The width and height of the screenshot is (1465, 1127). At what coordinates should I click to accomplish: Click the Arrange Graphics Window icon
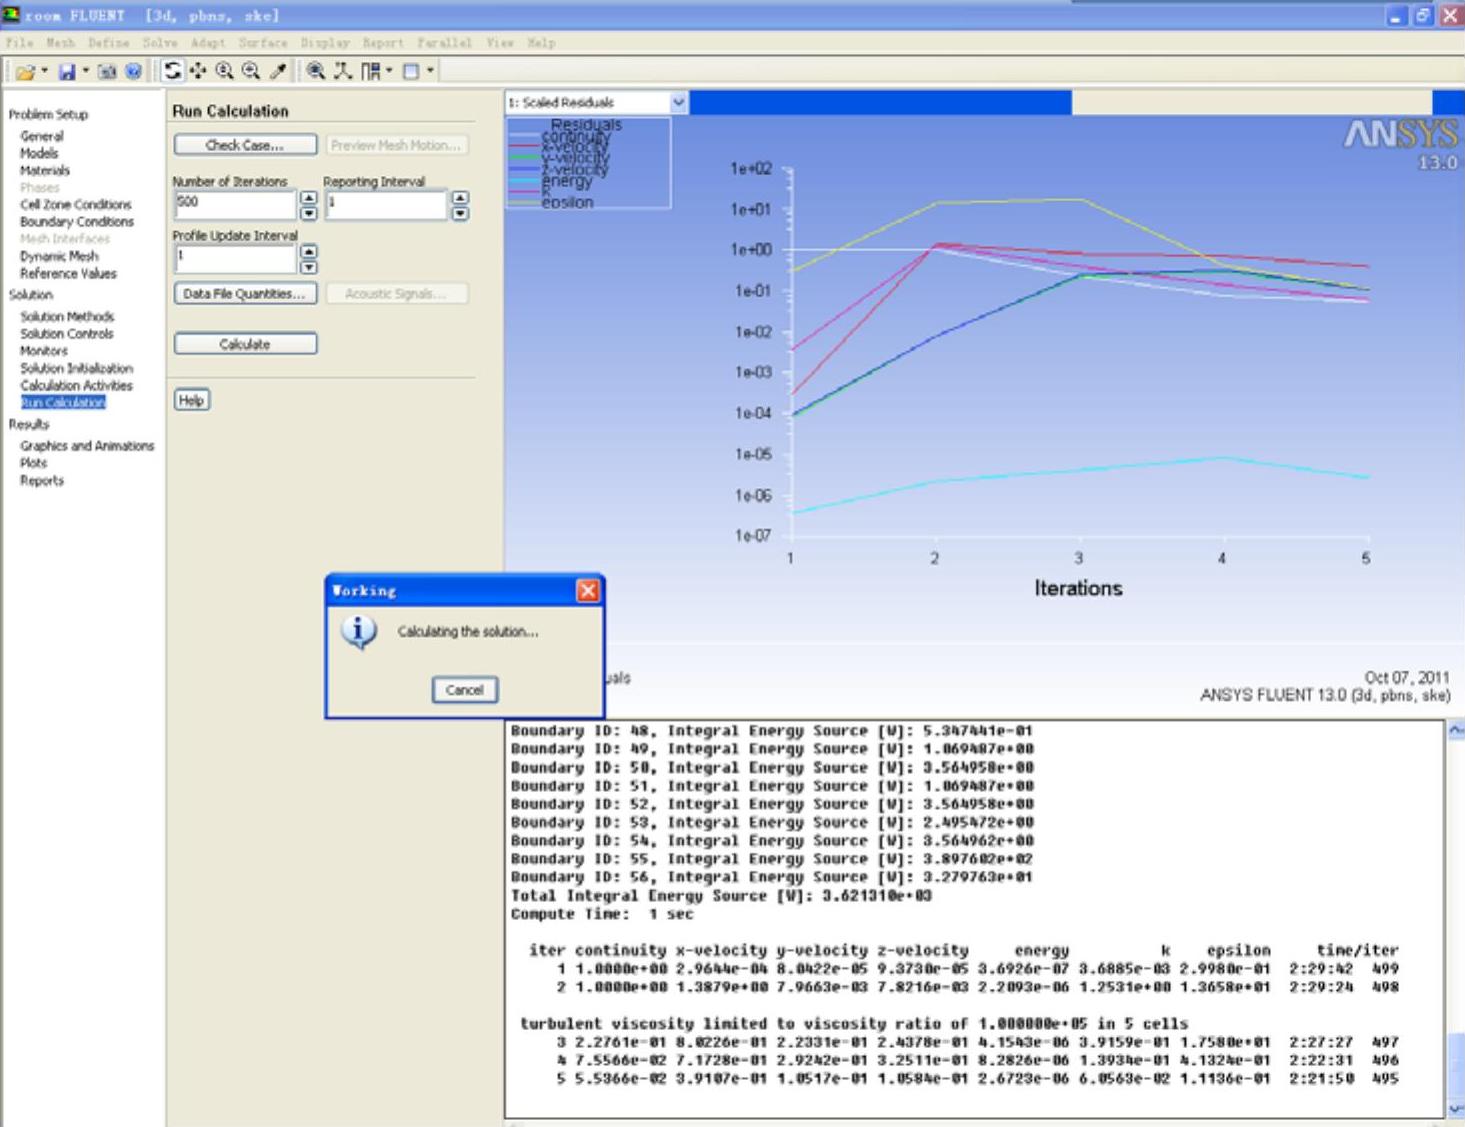click(411, 71)
